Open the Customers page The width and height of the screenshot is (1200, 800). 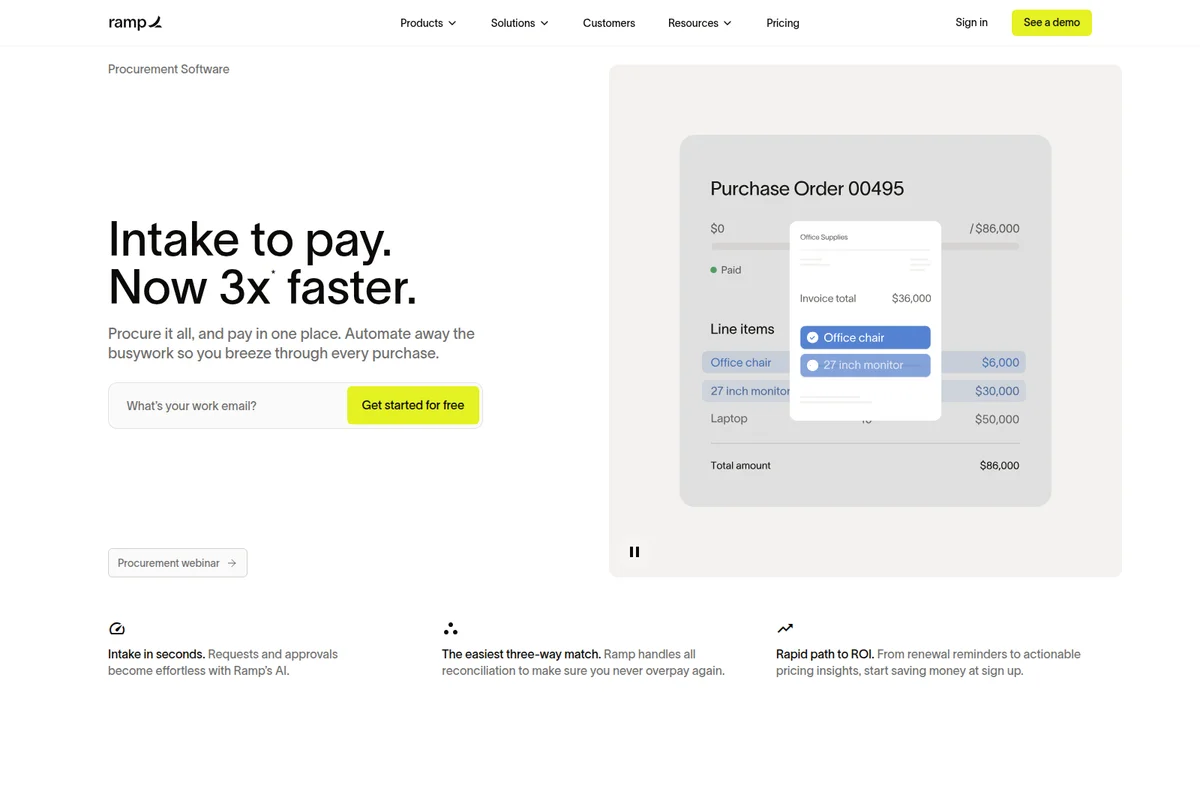click(x=608, y=22)
